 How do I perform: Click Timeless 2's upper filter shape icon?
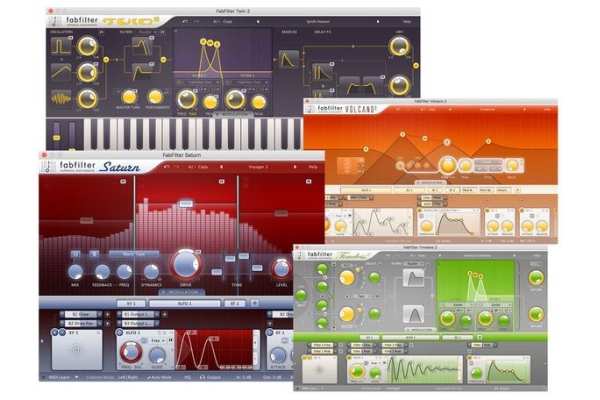(414, 278)
